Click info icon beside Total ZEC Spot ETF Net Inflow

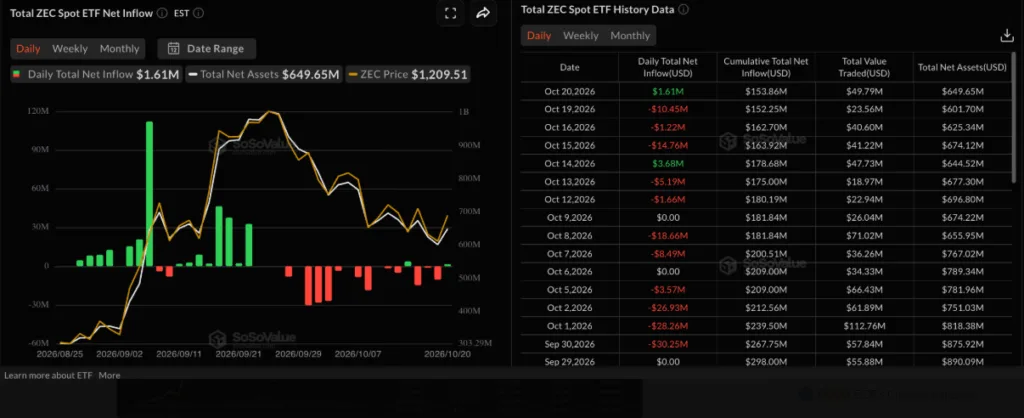click(162, 12)
